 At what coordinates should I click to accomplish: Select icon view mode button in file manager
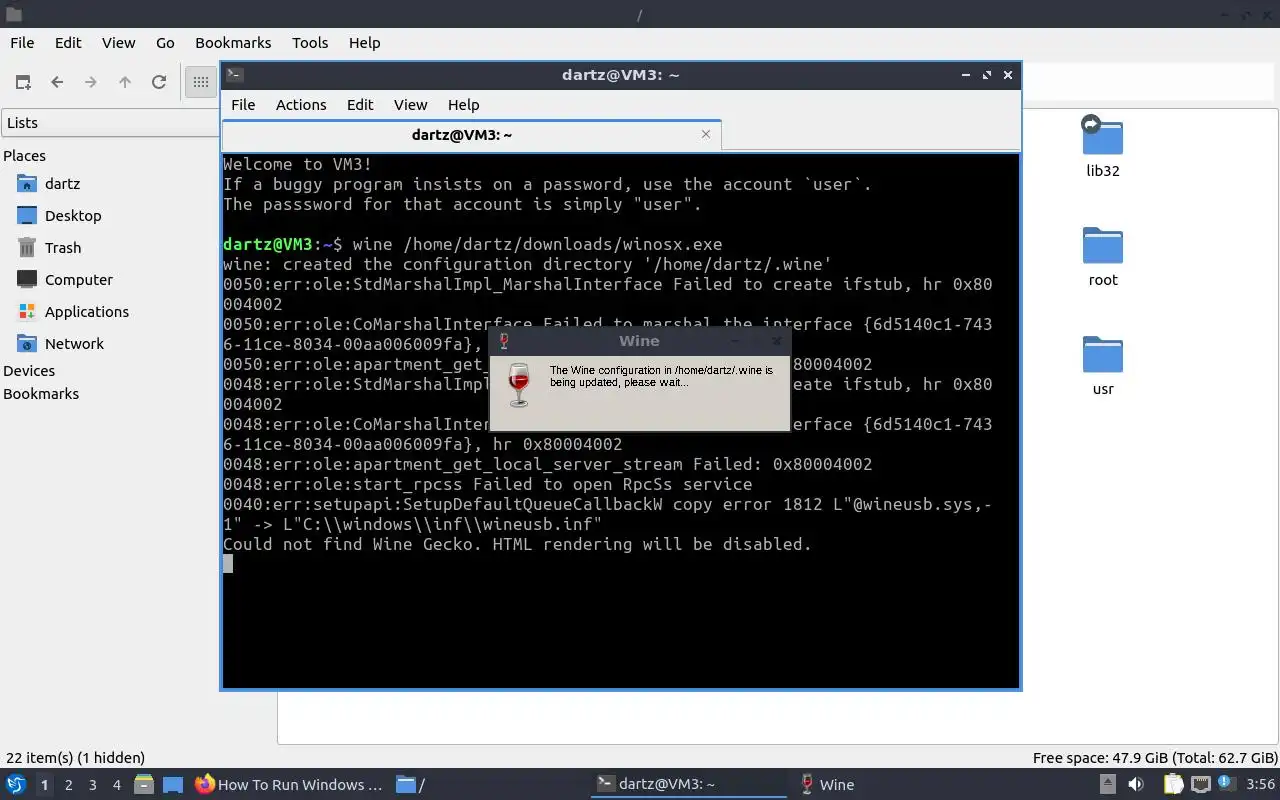(x=200, y=82)
